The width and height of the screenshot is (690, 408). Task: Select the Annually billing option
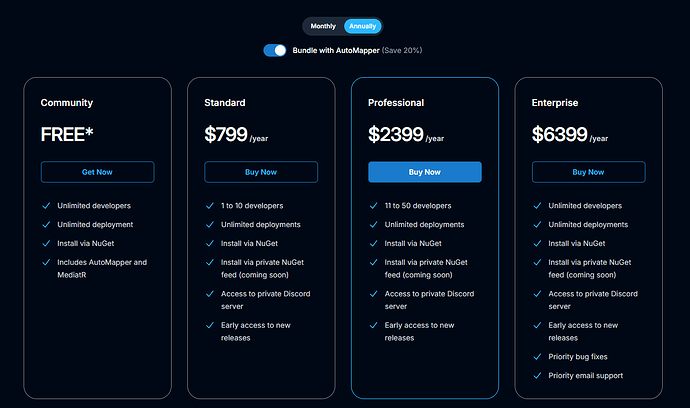363,26
